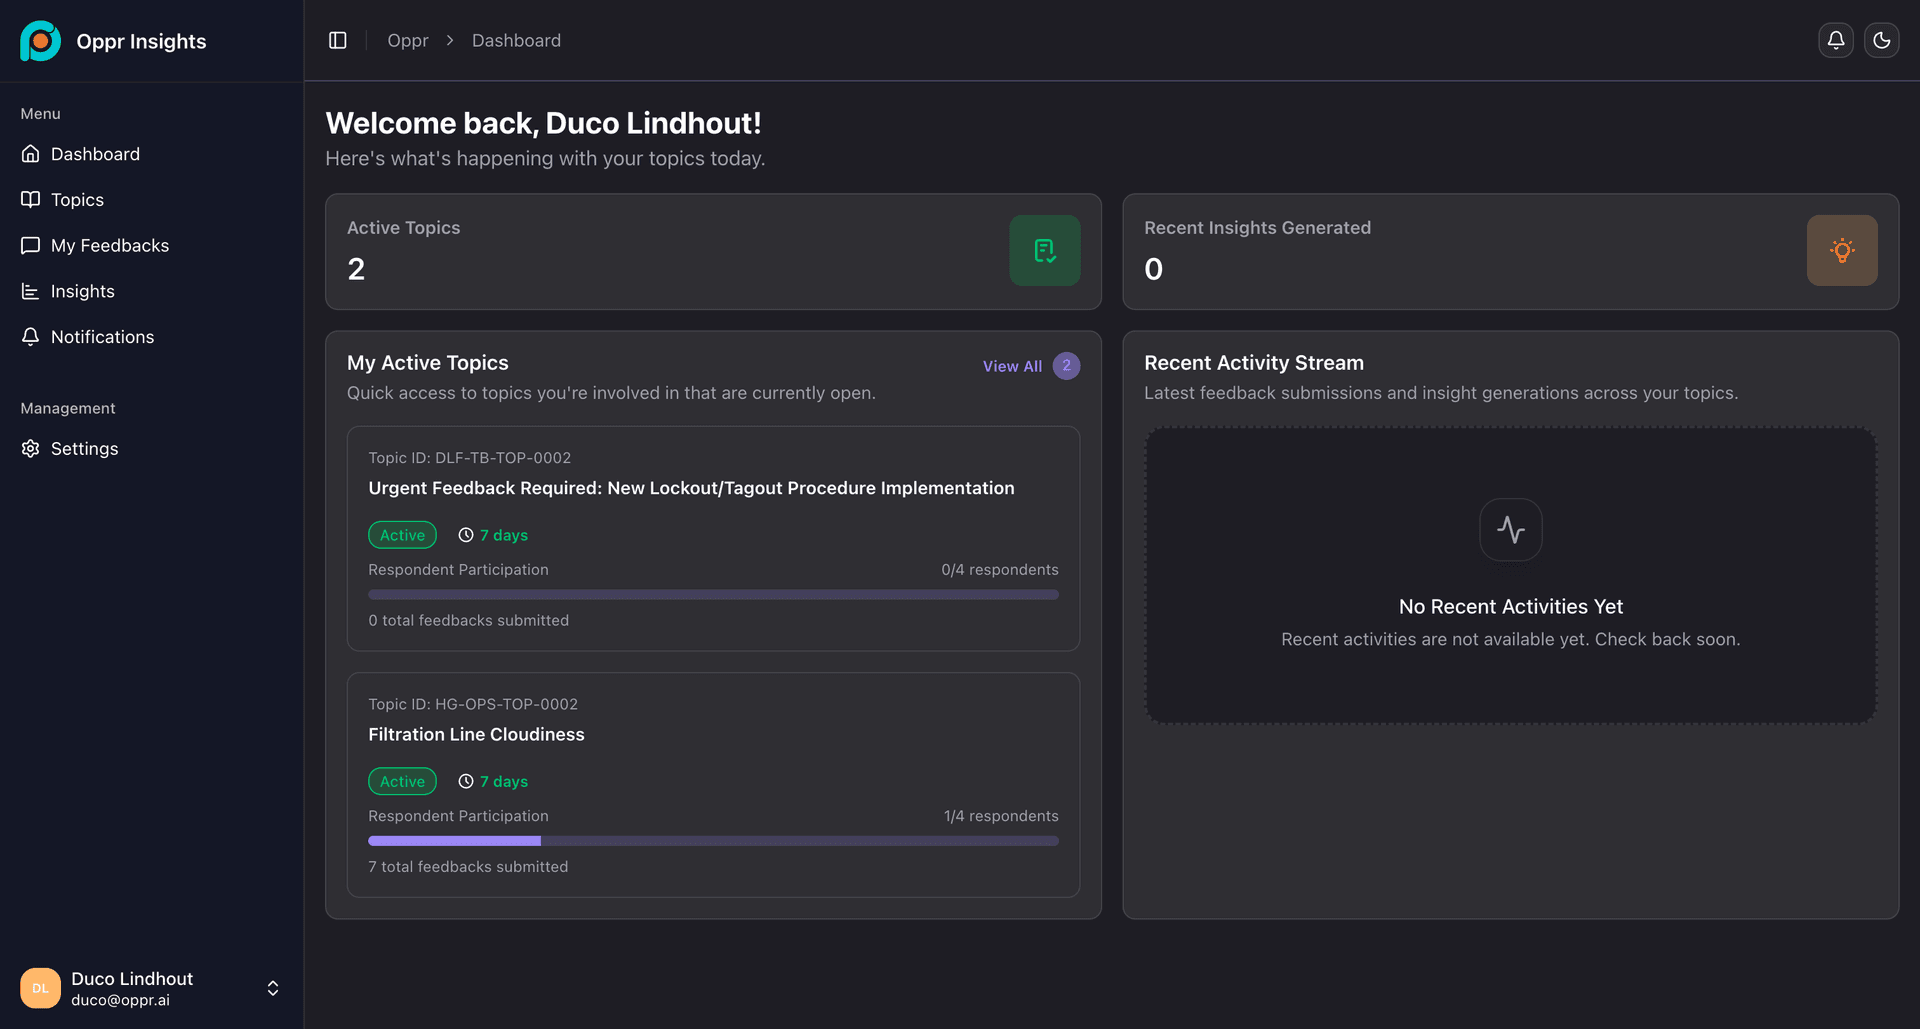Click the 1/4 respondents progress bar
The height and width of the screenshot is (1029, 1920).
(713, 841)
